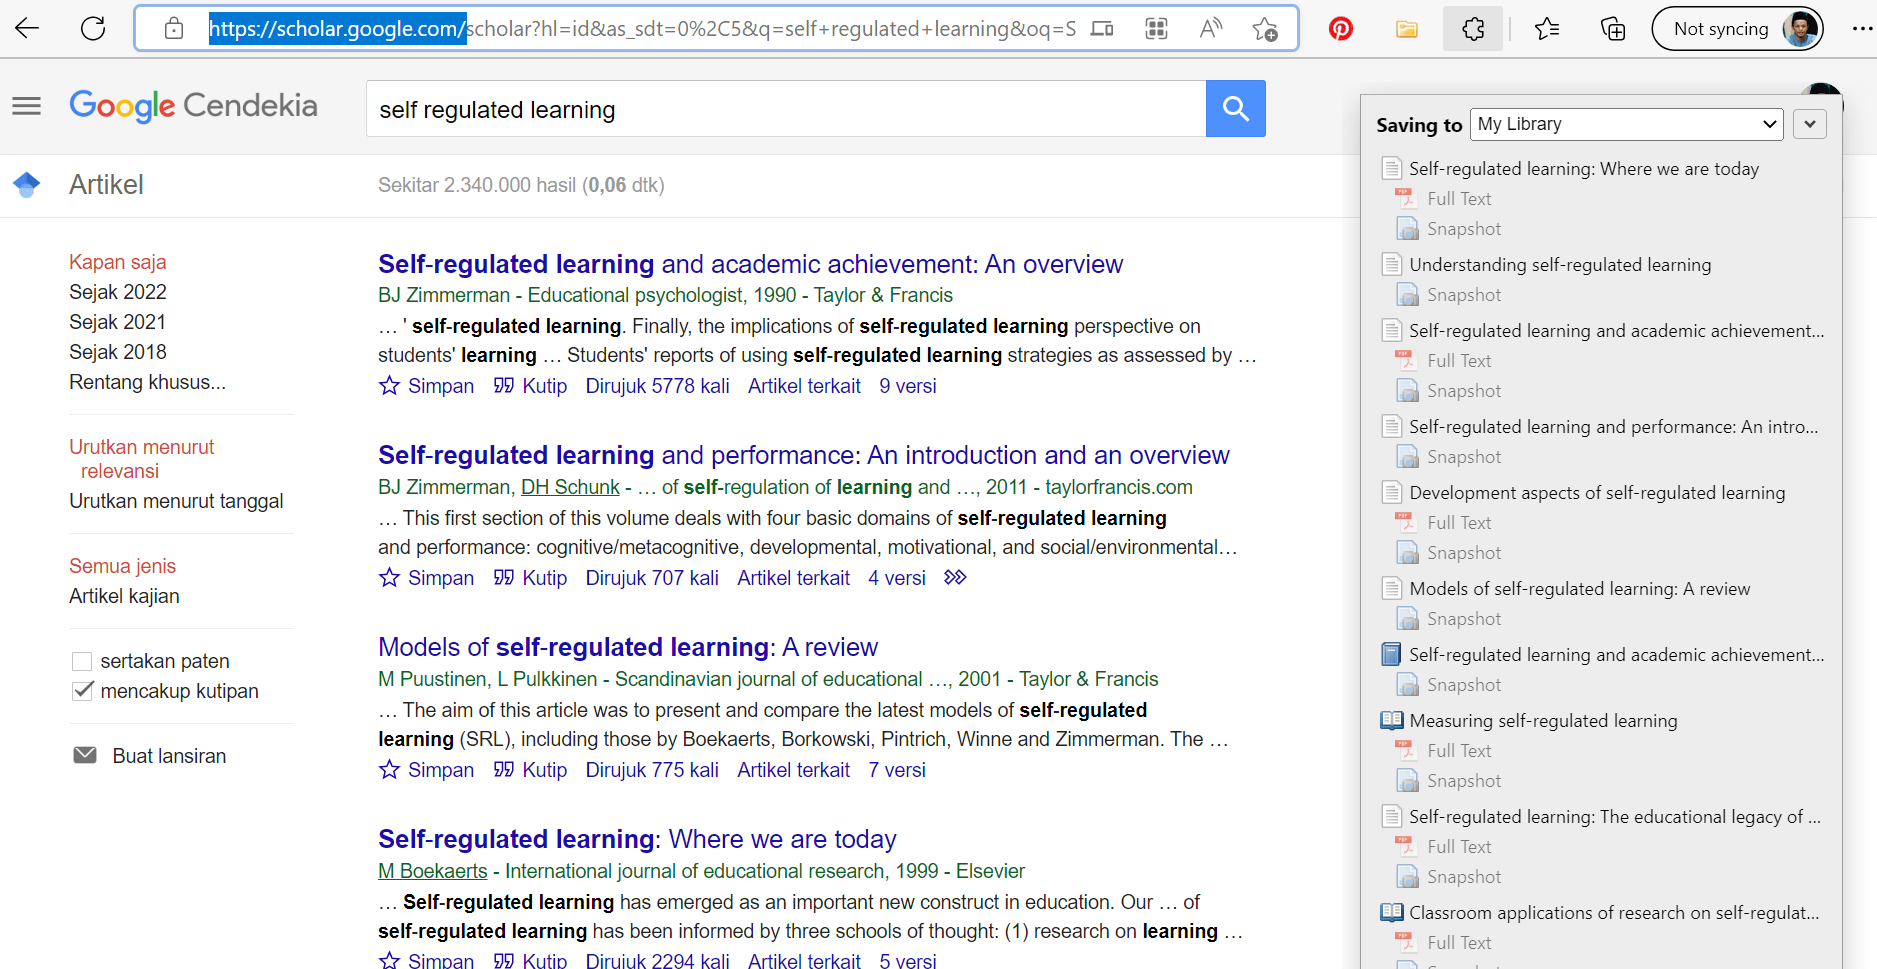Open the Extensions puzzle icon
The height and width of the screenshot is (969, 1877).
coord(1473,29)
